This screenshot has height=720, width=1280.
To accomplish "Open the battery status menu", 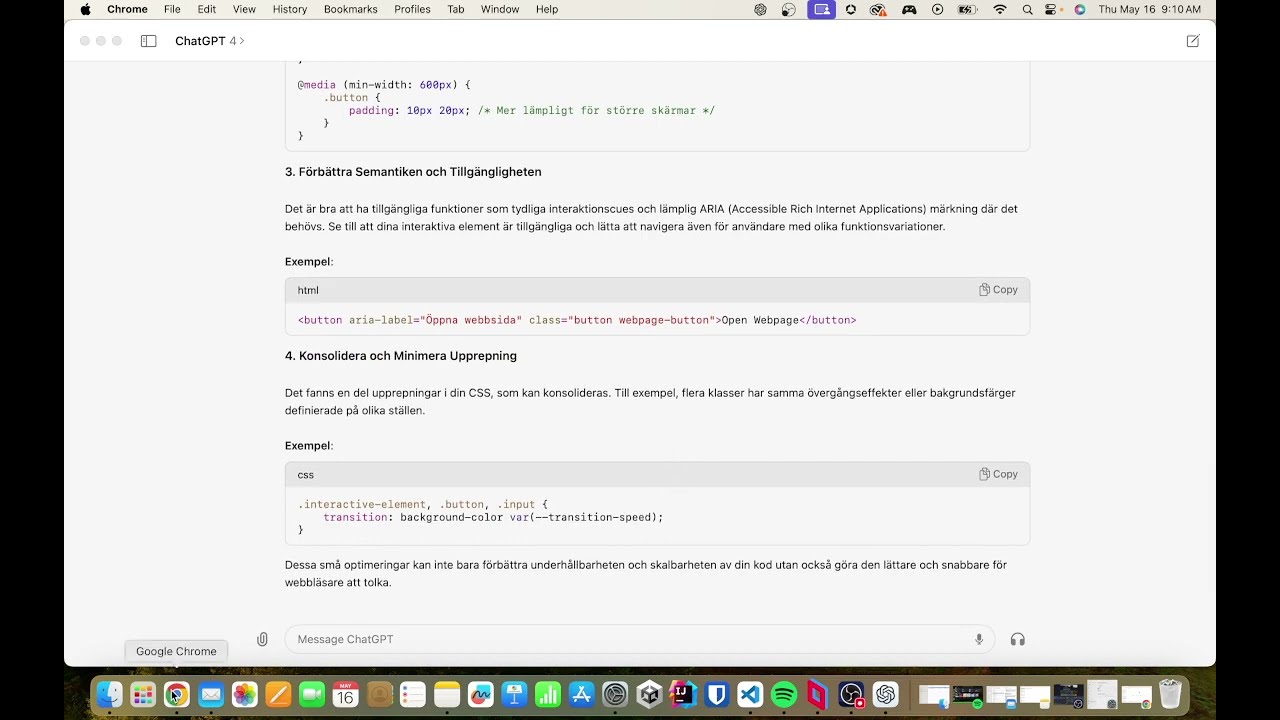I will [967, 9].
